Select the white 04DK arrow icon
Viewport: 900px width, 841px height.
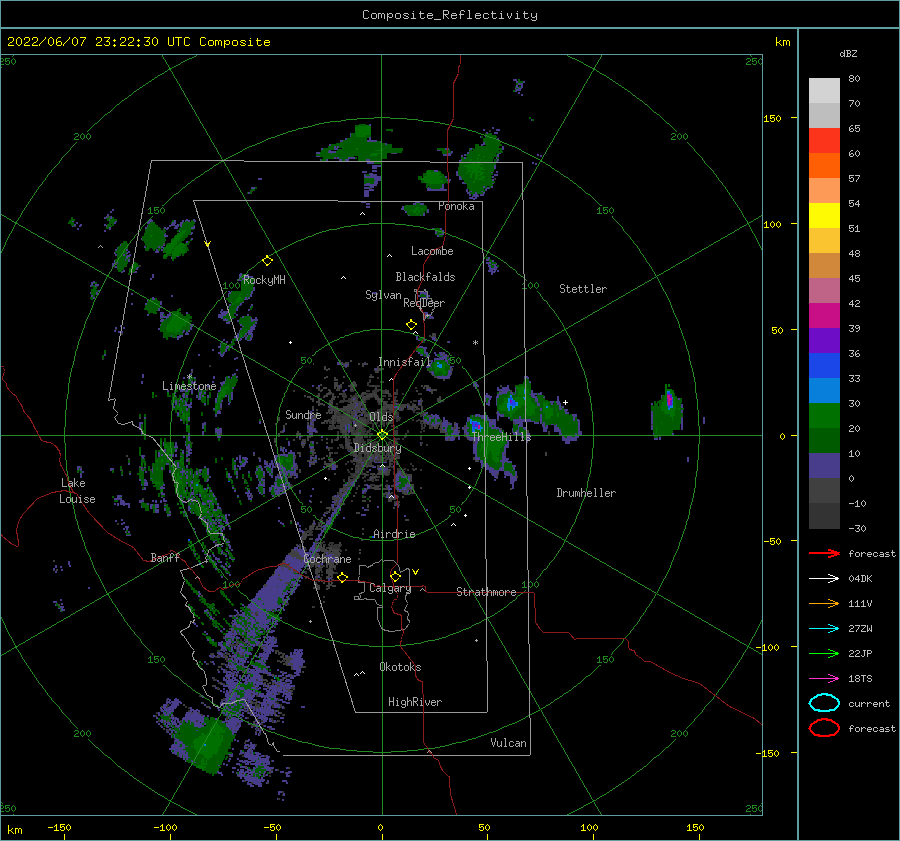(824, 578)
